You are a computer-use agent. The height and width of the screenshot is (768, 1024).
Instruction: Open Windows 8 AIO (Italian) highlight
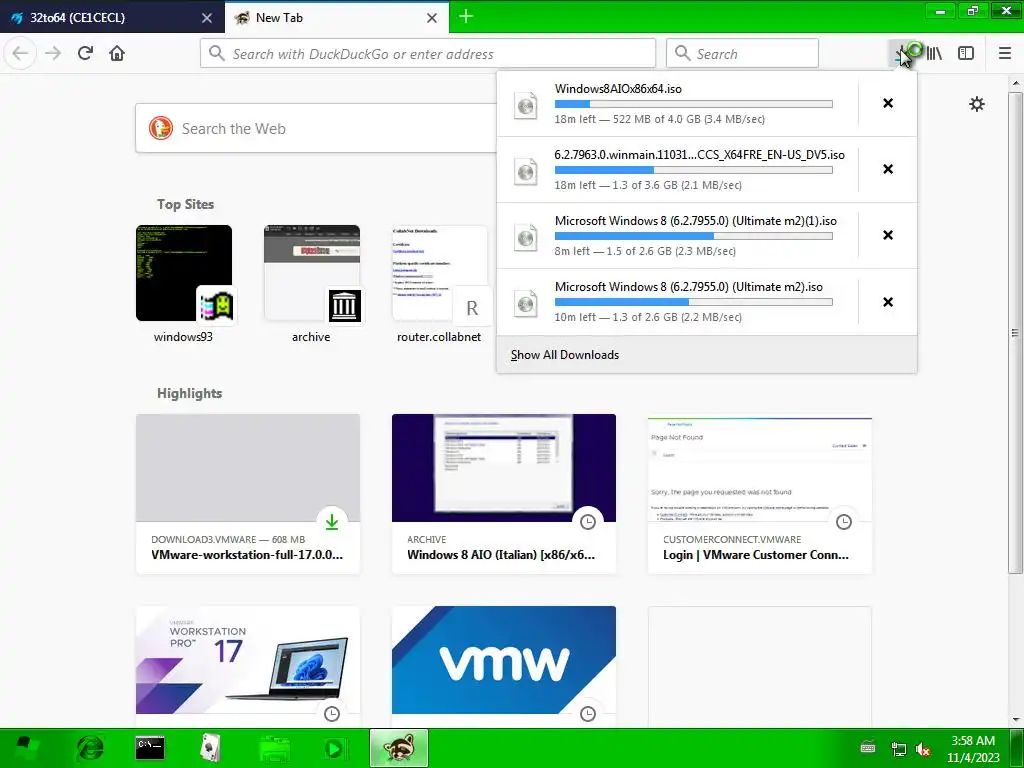pyautogui.click(x=504, y=494)
